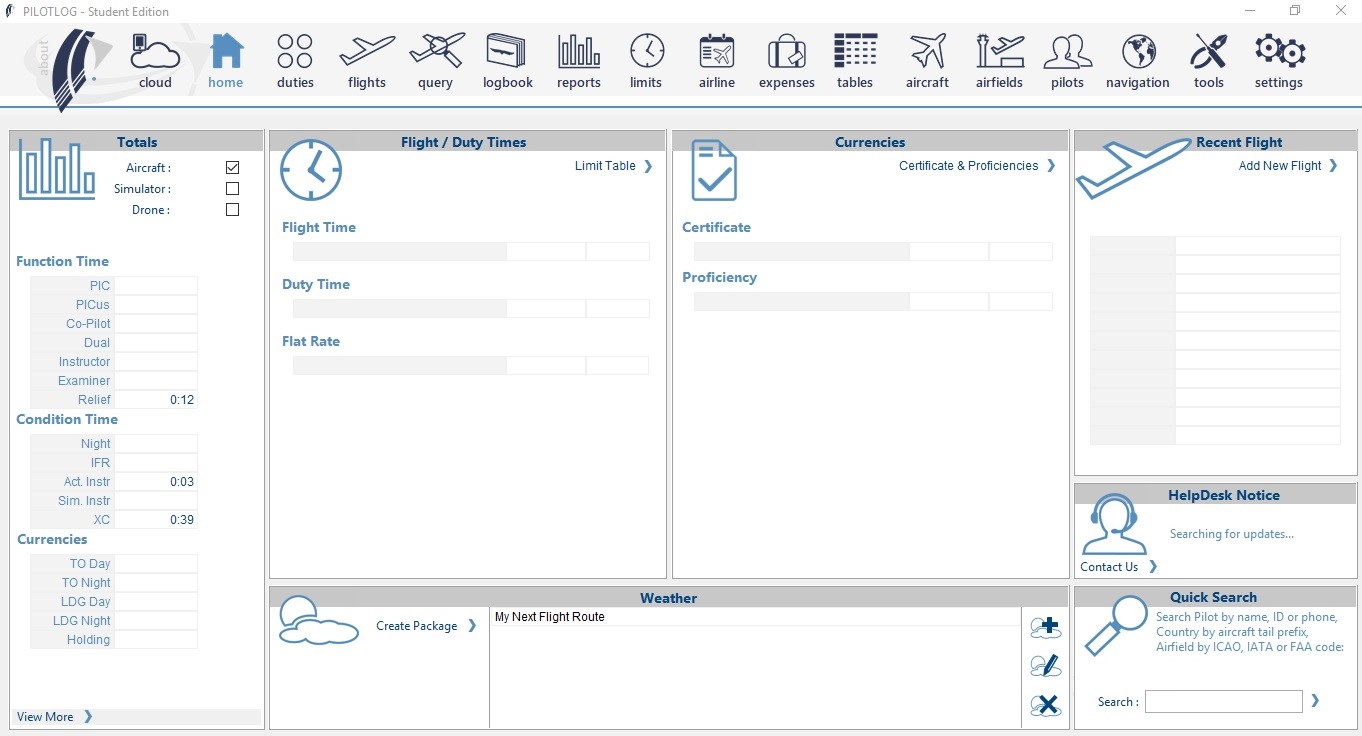This screenshot has height=736, width=1362.
Task: Type in the Quick Search field
Action: pyautogui.click(x=1222, y=701)
